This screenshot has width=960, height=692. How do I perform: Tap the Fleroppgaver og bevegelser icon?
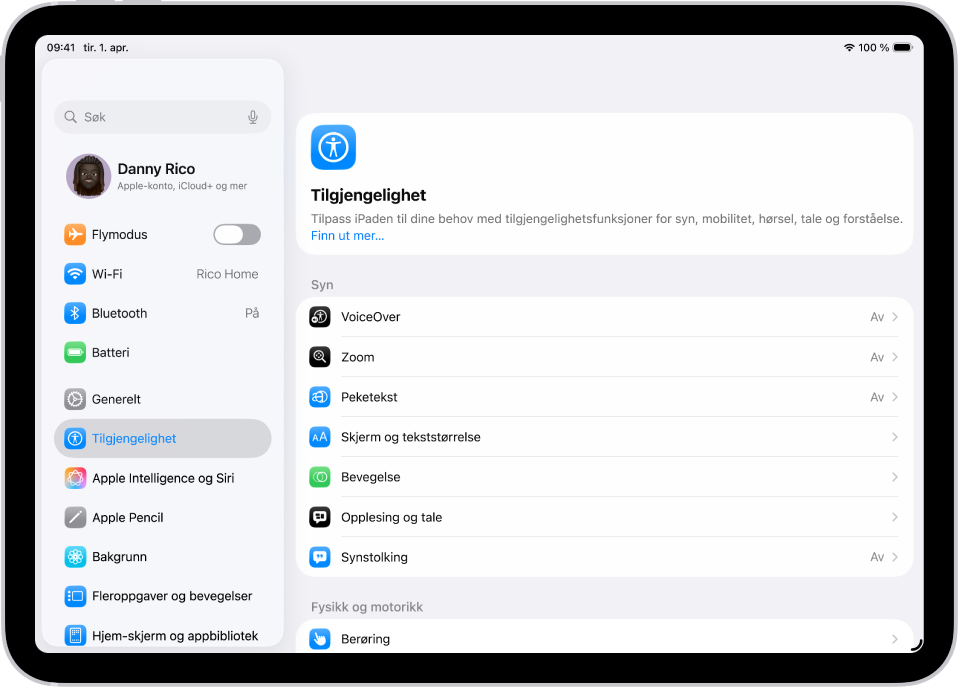pyautogui.click(x=75, y=596)
